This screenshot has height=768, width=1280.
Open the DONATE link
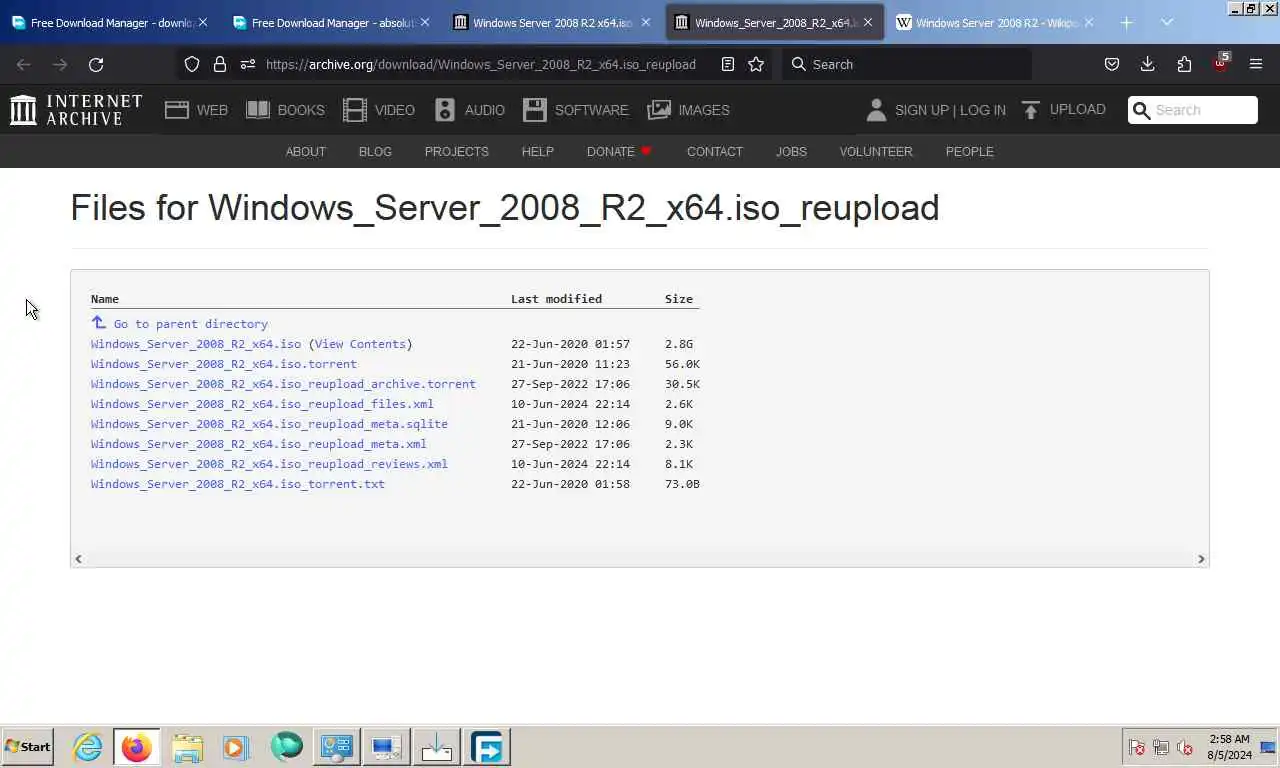coord(619,152)
